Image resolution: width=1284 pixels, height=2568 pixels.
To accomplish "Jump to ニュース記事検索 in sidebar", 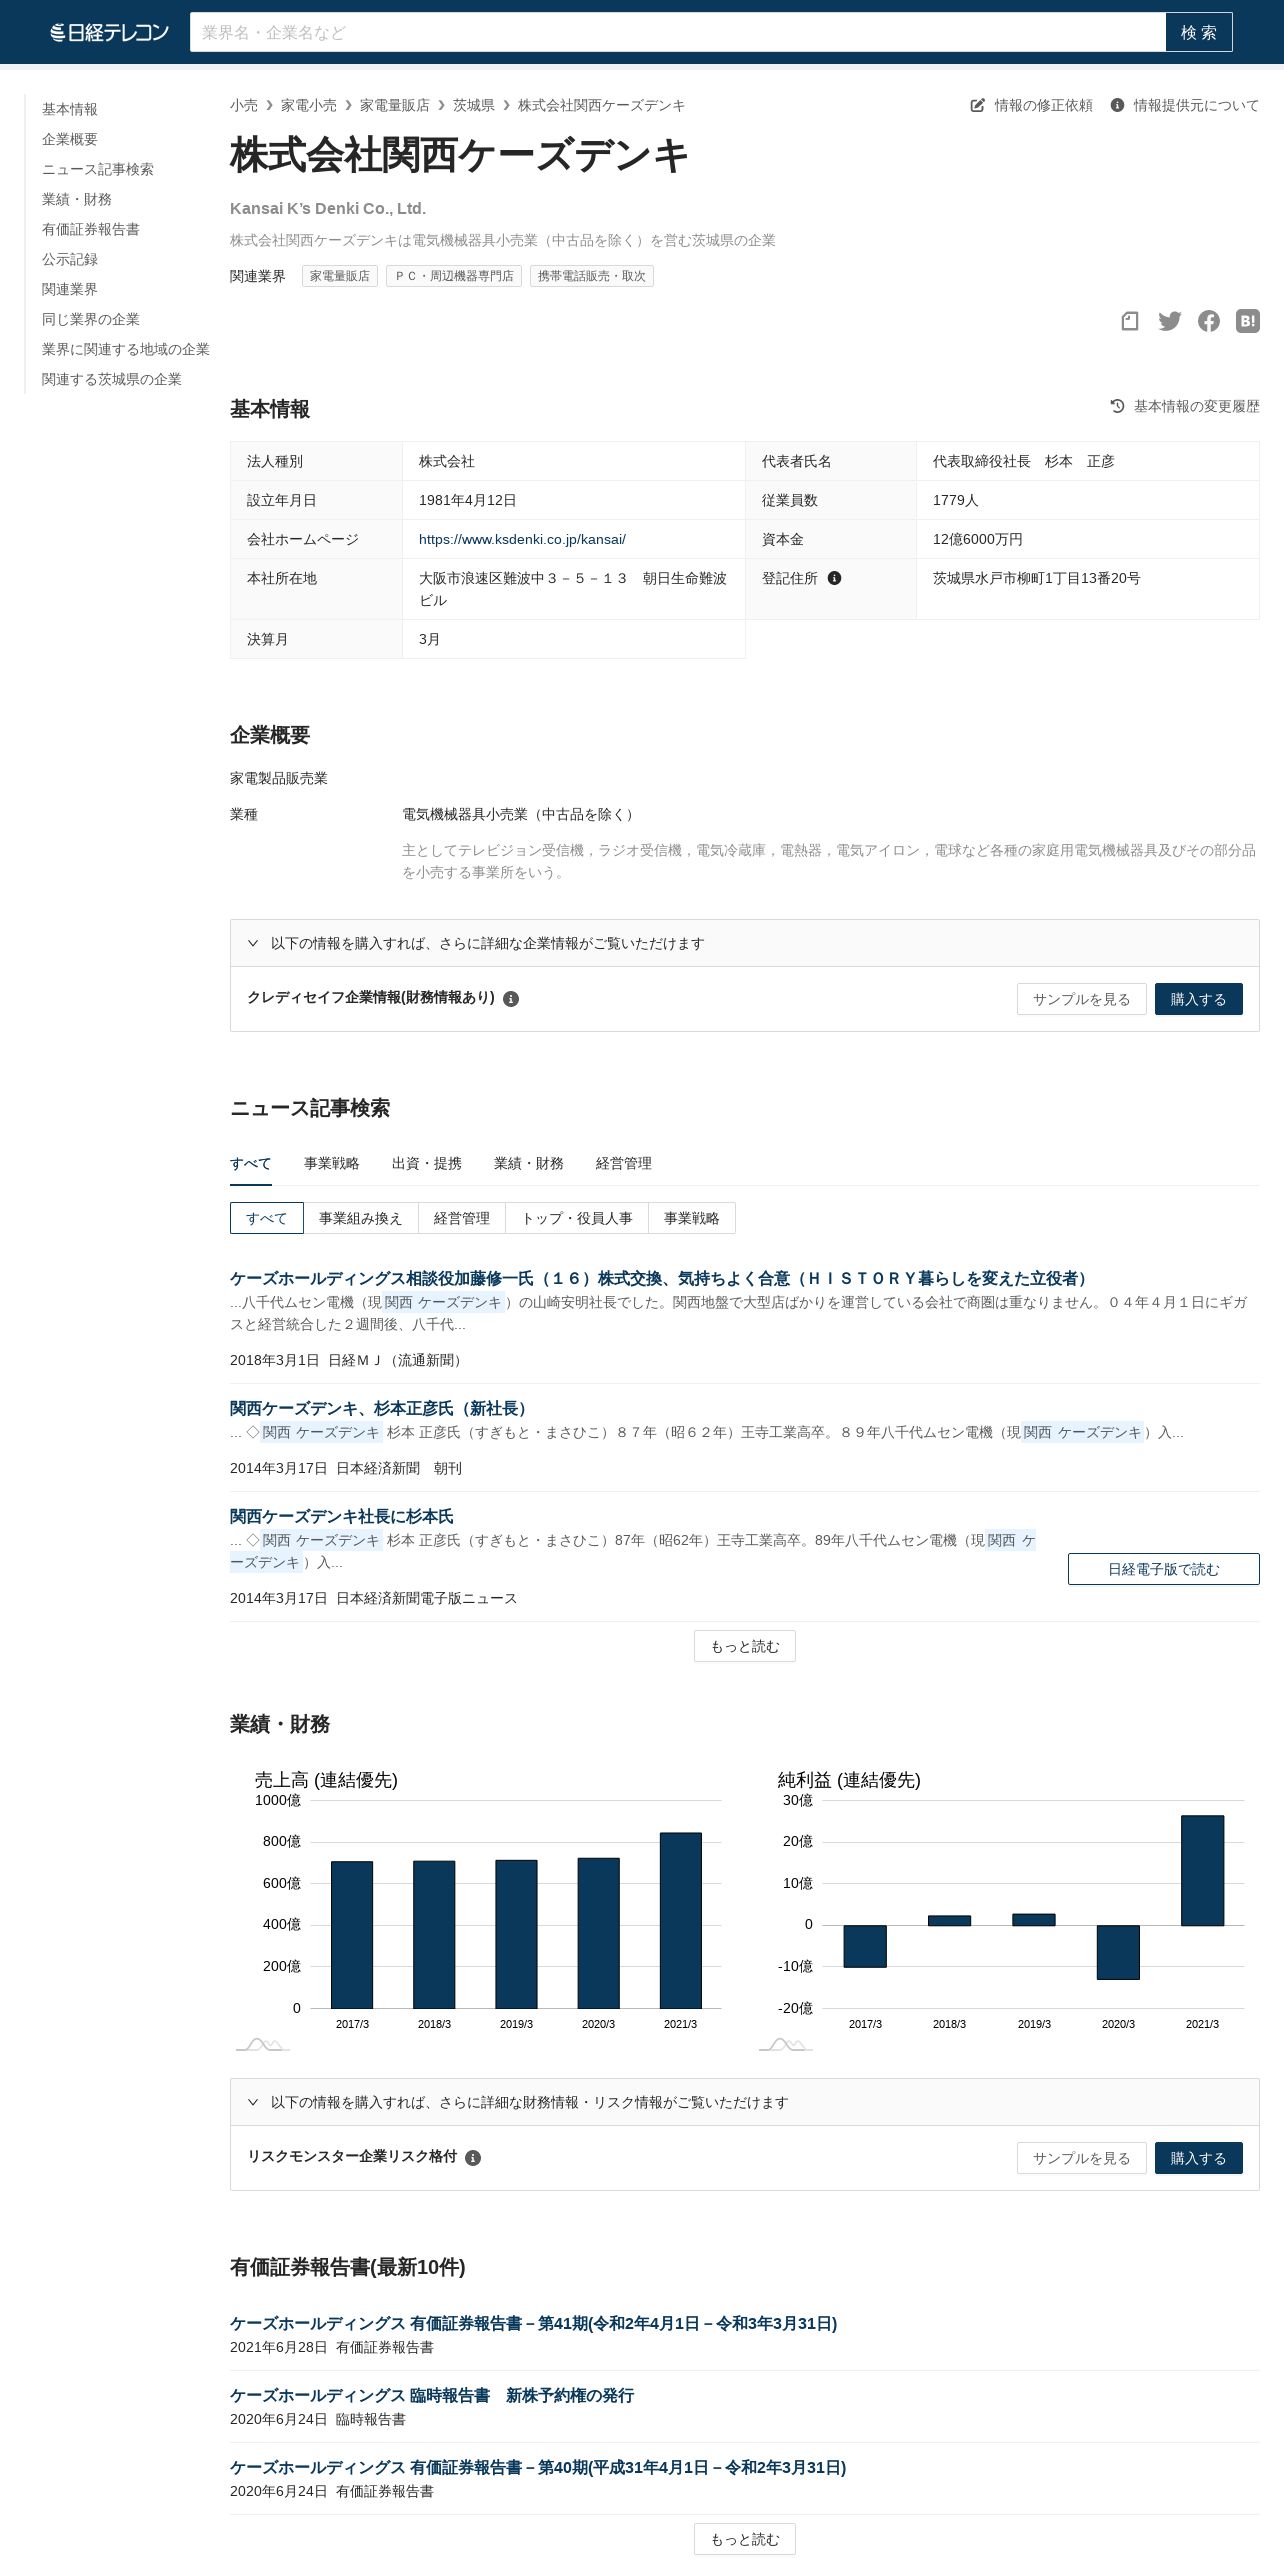I will click(x=98, y=169).
